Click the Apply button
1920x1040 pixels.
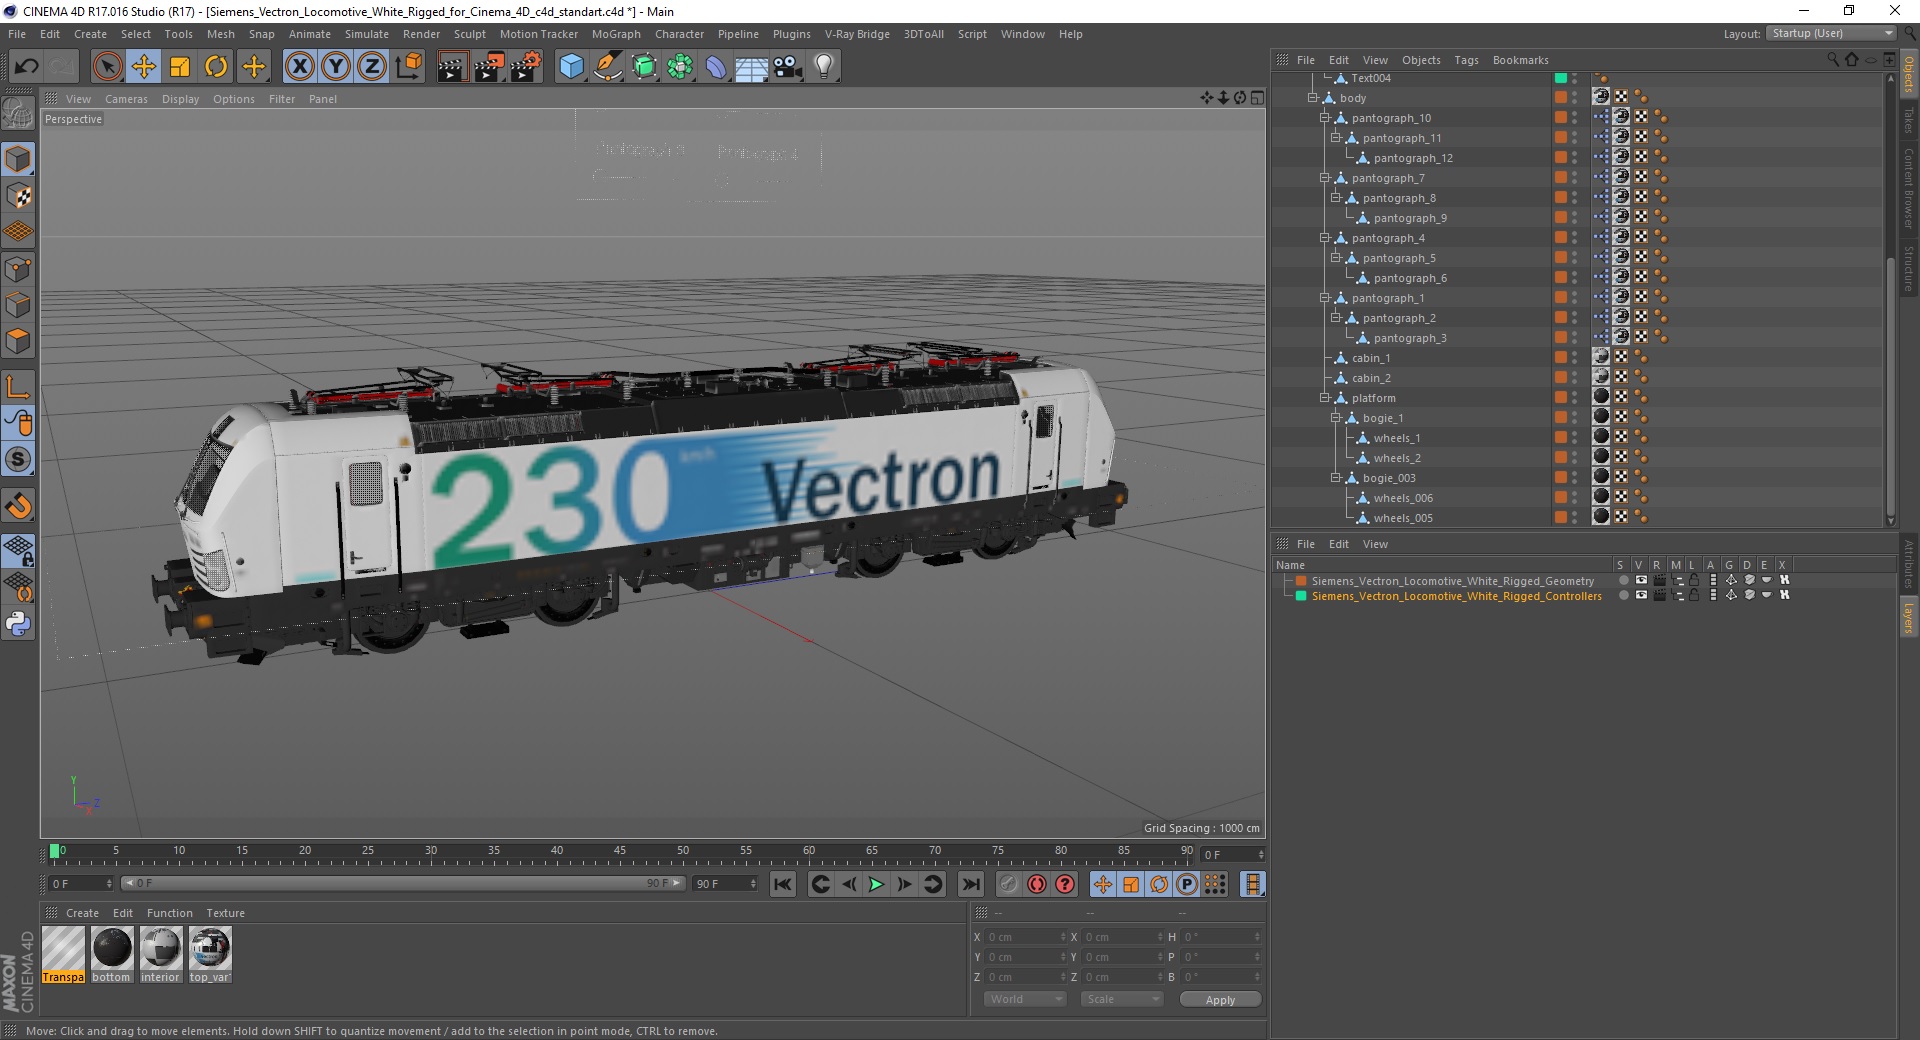coord(1220,1000)
